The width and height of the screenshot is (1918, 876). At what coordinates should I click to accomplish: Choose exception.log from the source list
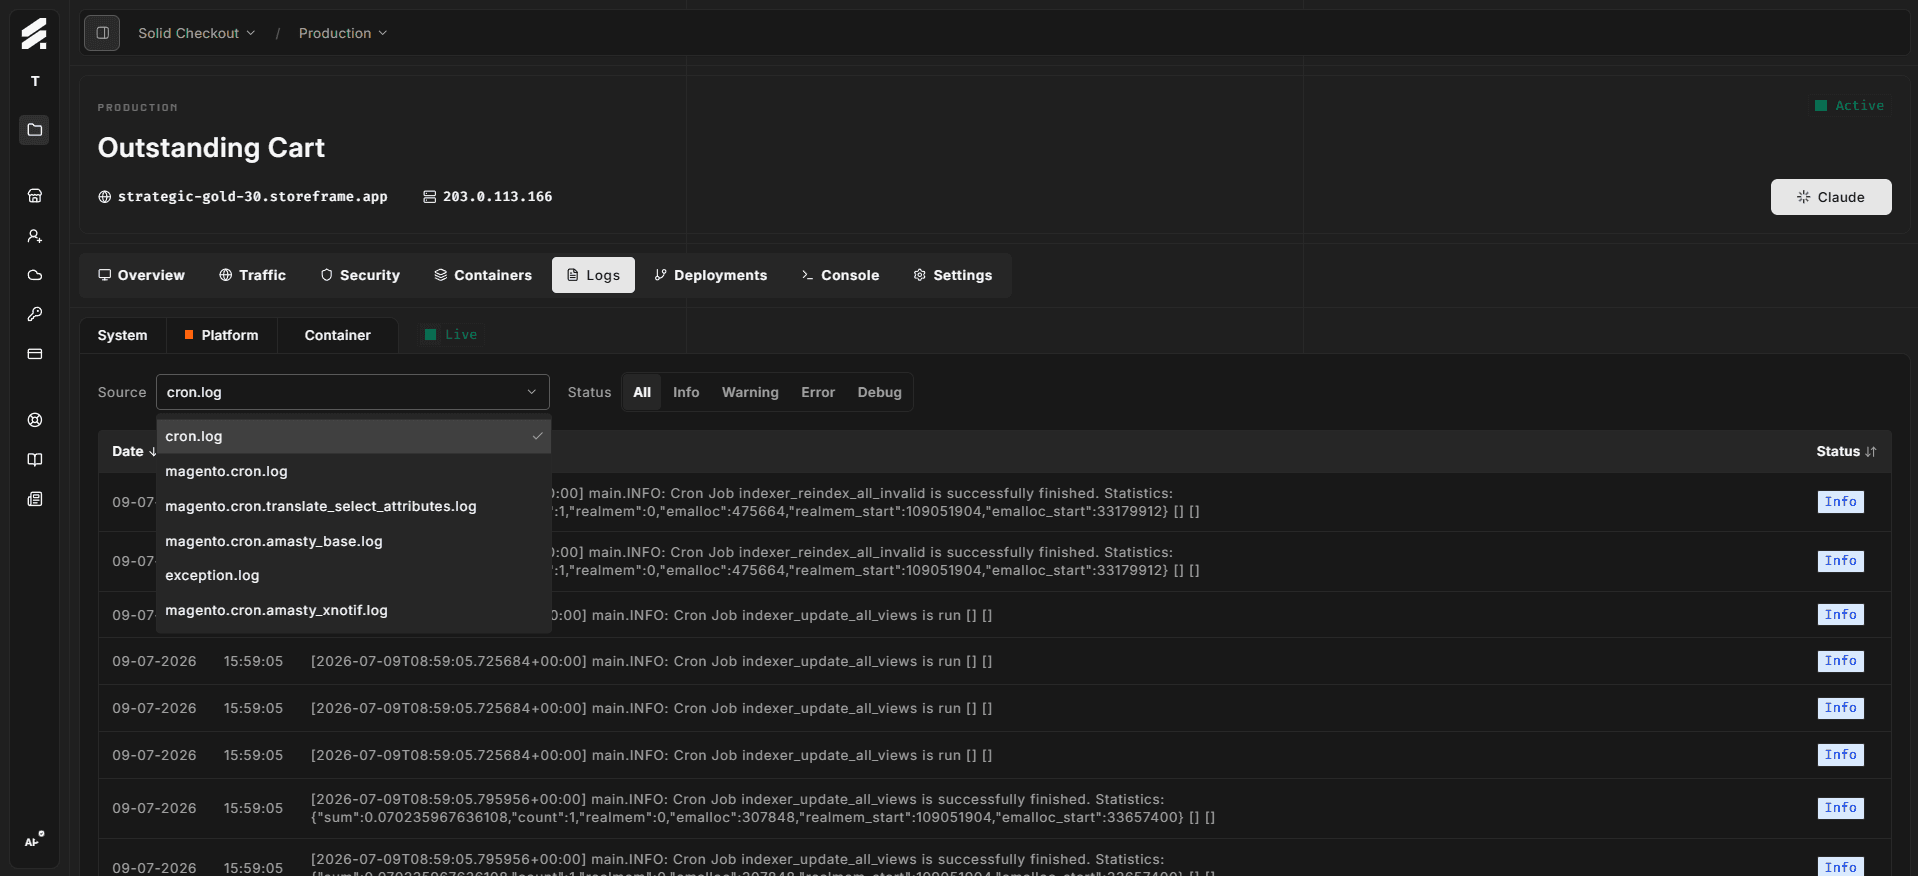coord(353,575)
